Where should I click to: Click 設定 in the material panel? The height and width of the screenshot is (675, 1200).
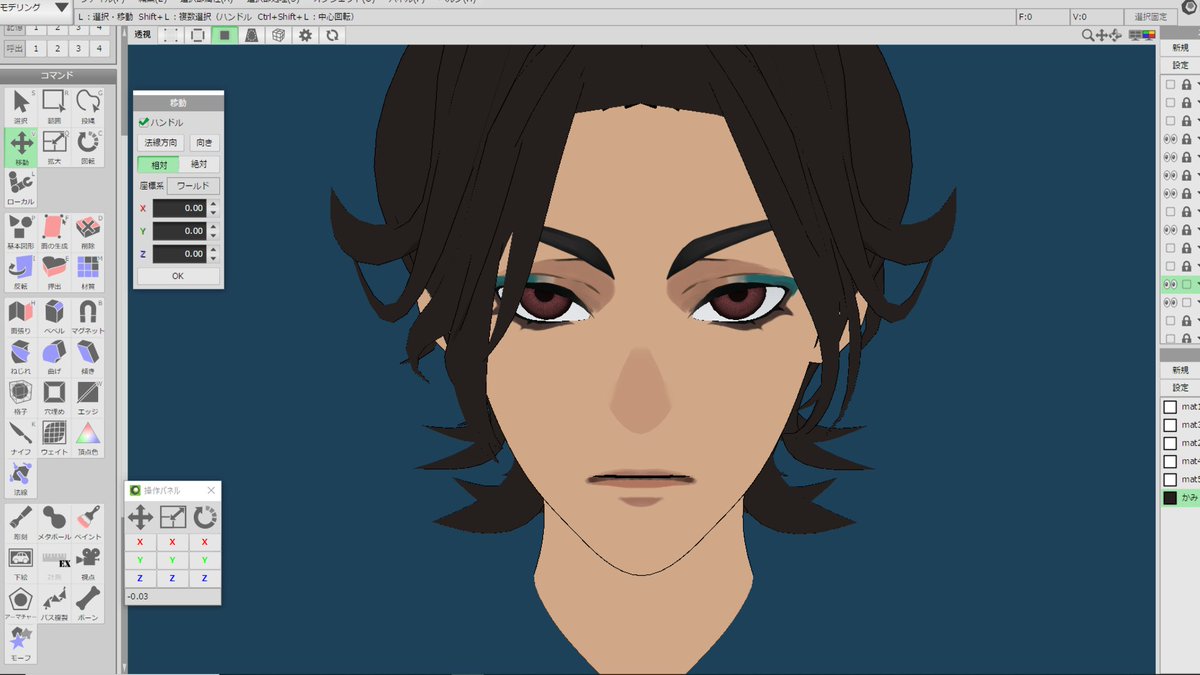pos(1180,387)
